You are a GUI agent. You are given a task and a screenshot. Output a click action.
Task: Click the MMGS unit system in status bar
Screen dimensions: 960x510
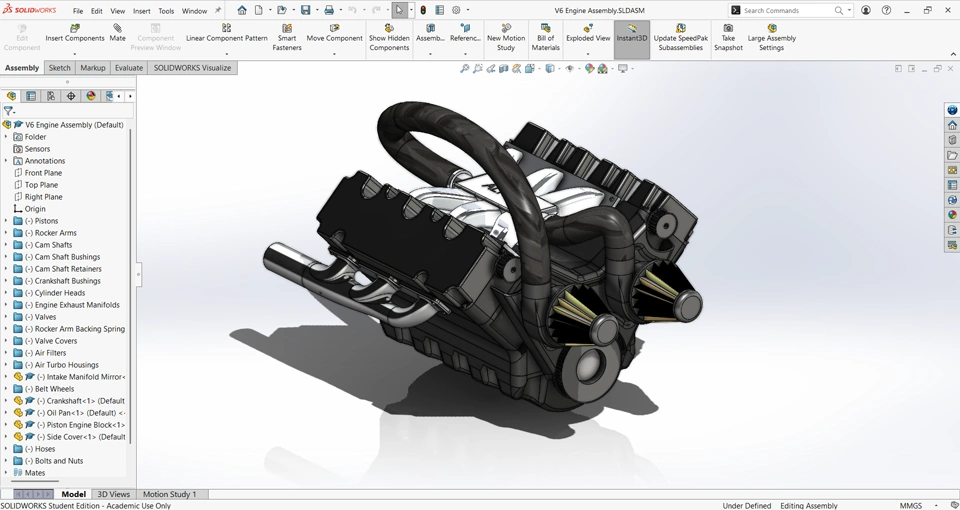[910, 506]
